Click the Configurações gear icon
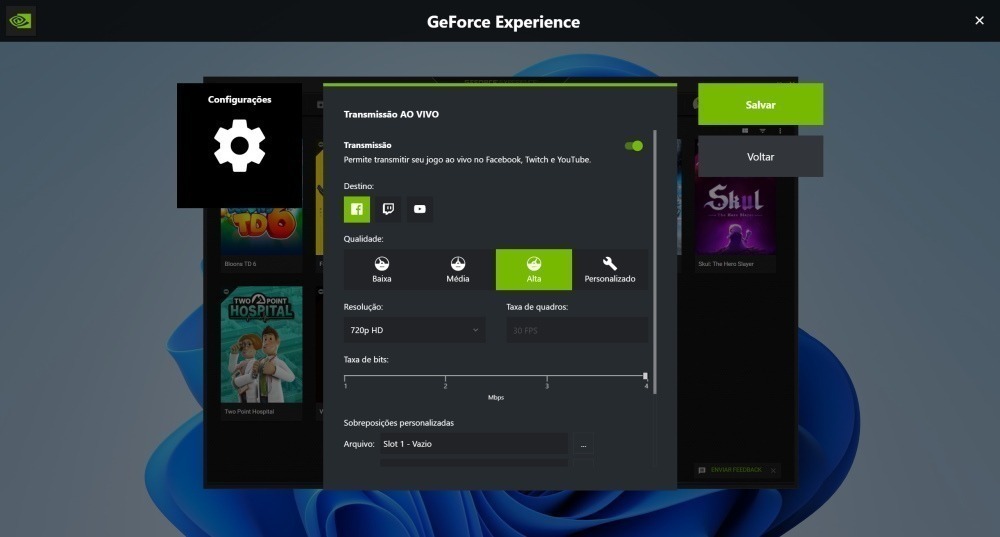 tap(239, 145)
